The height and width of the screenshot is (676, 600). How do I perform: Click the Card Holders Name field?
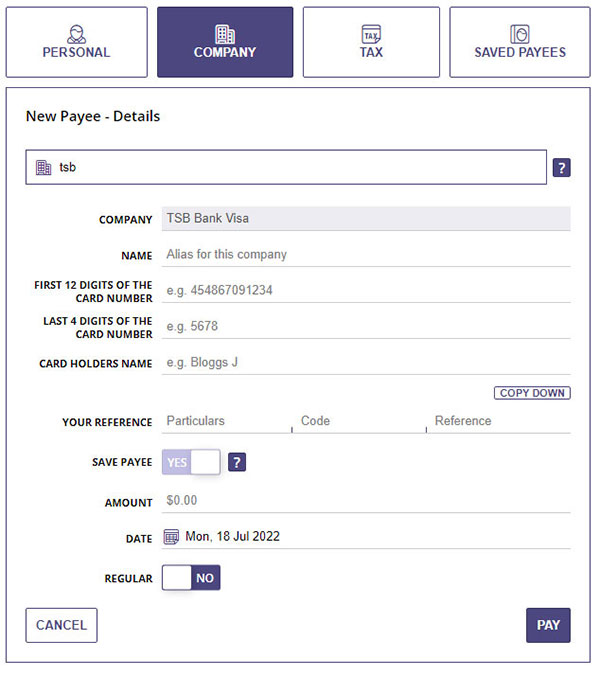pos(366,363)
